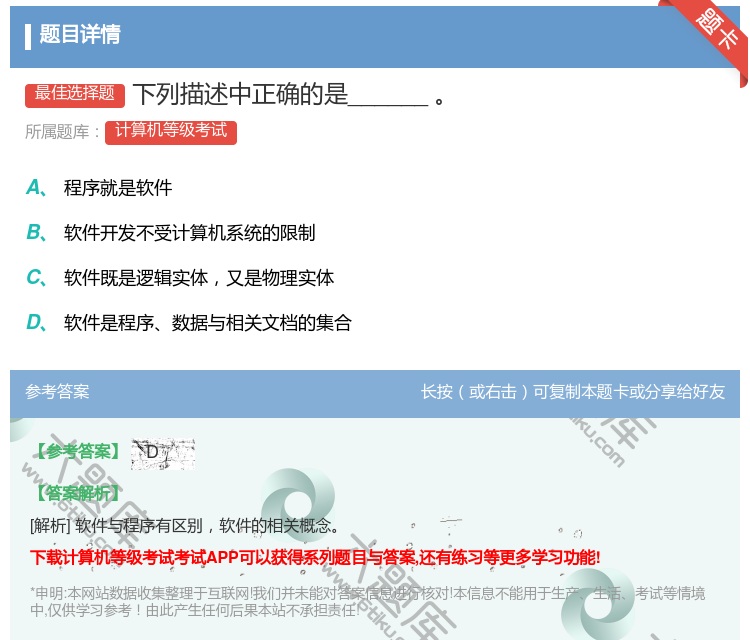Click the grey *申明 disclaimer text
The image size is (750, 640).
pyautogui.click(x=367, y=602)
